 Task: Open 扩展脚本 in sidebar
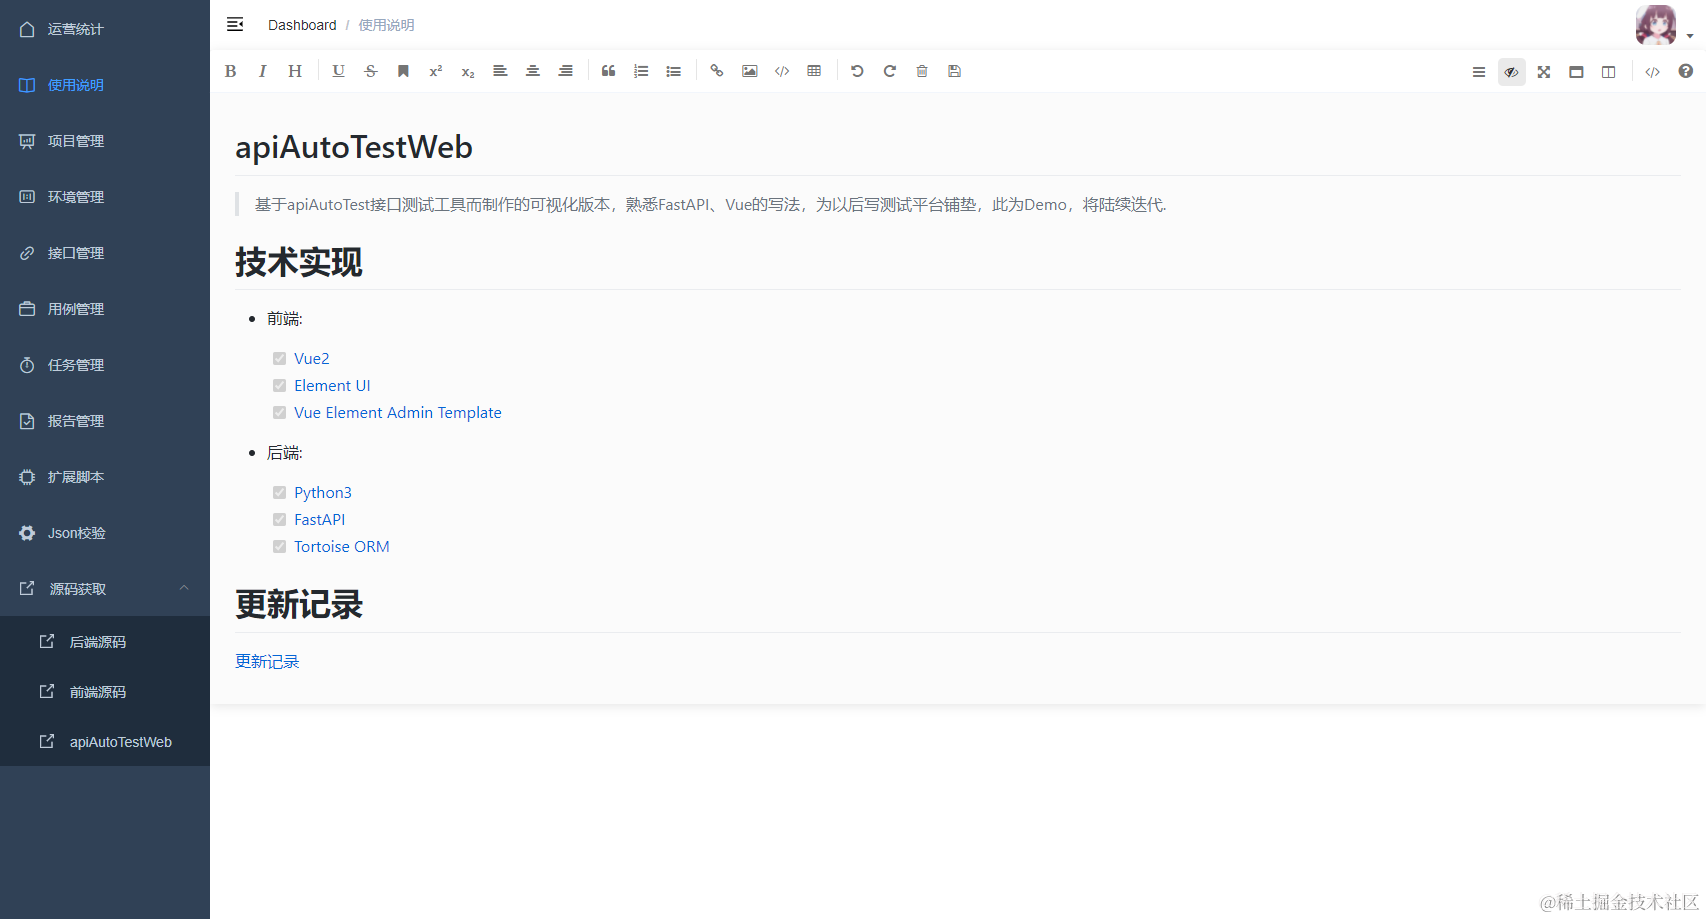click(x=105, y=477)
